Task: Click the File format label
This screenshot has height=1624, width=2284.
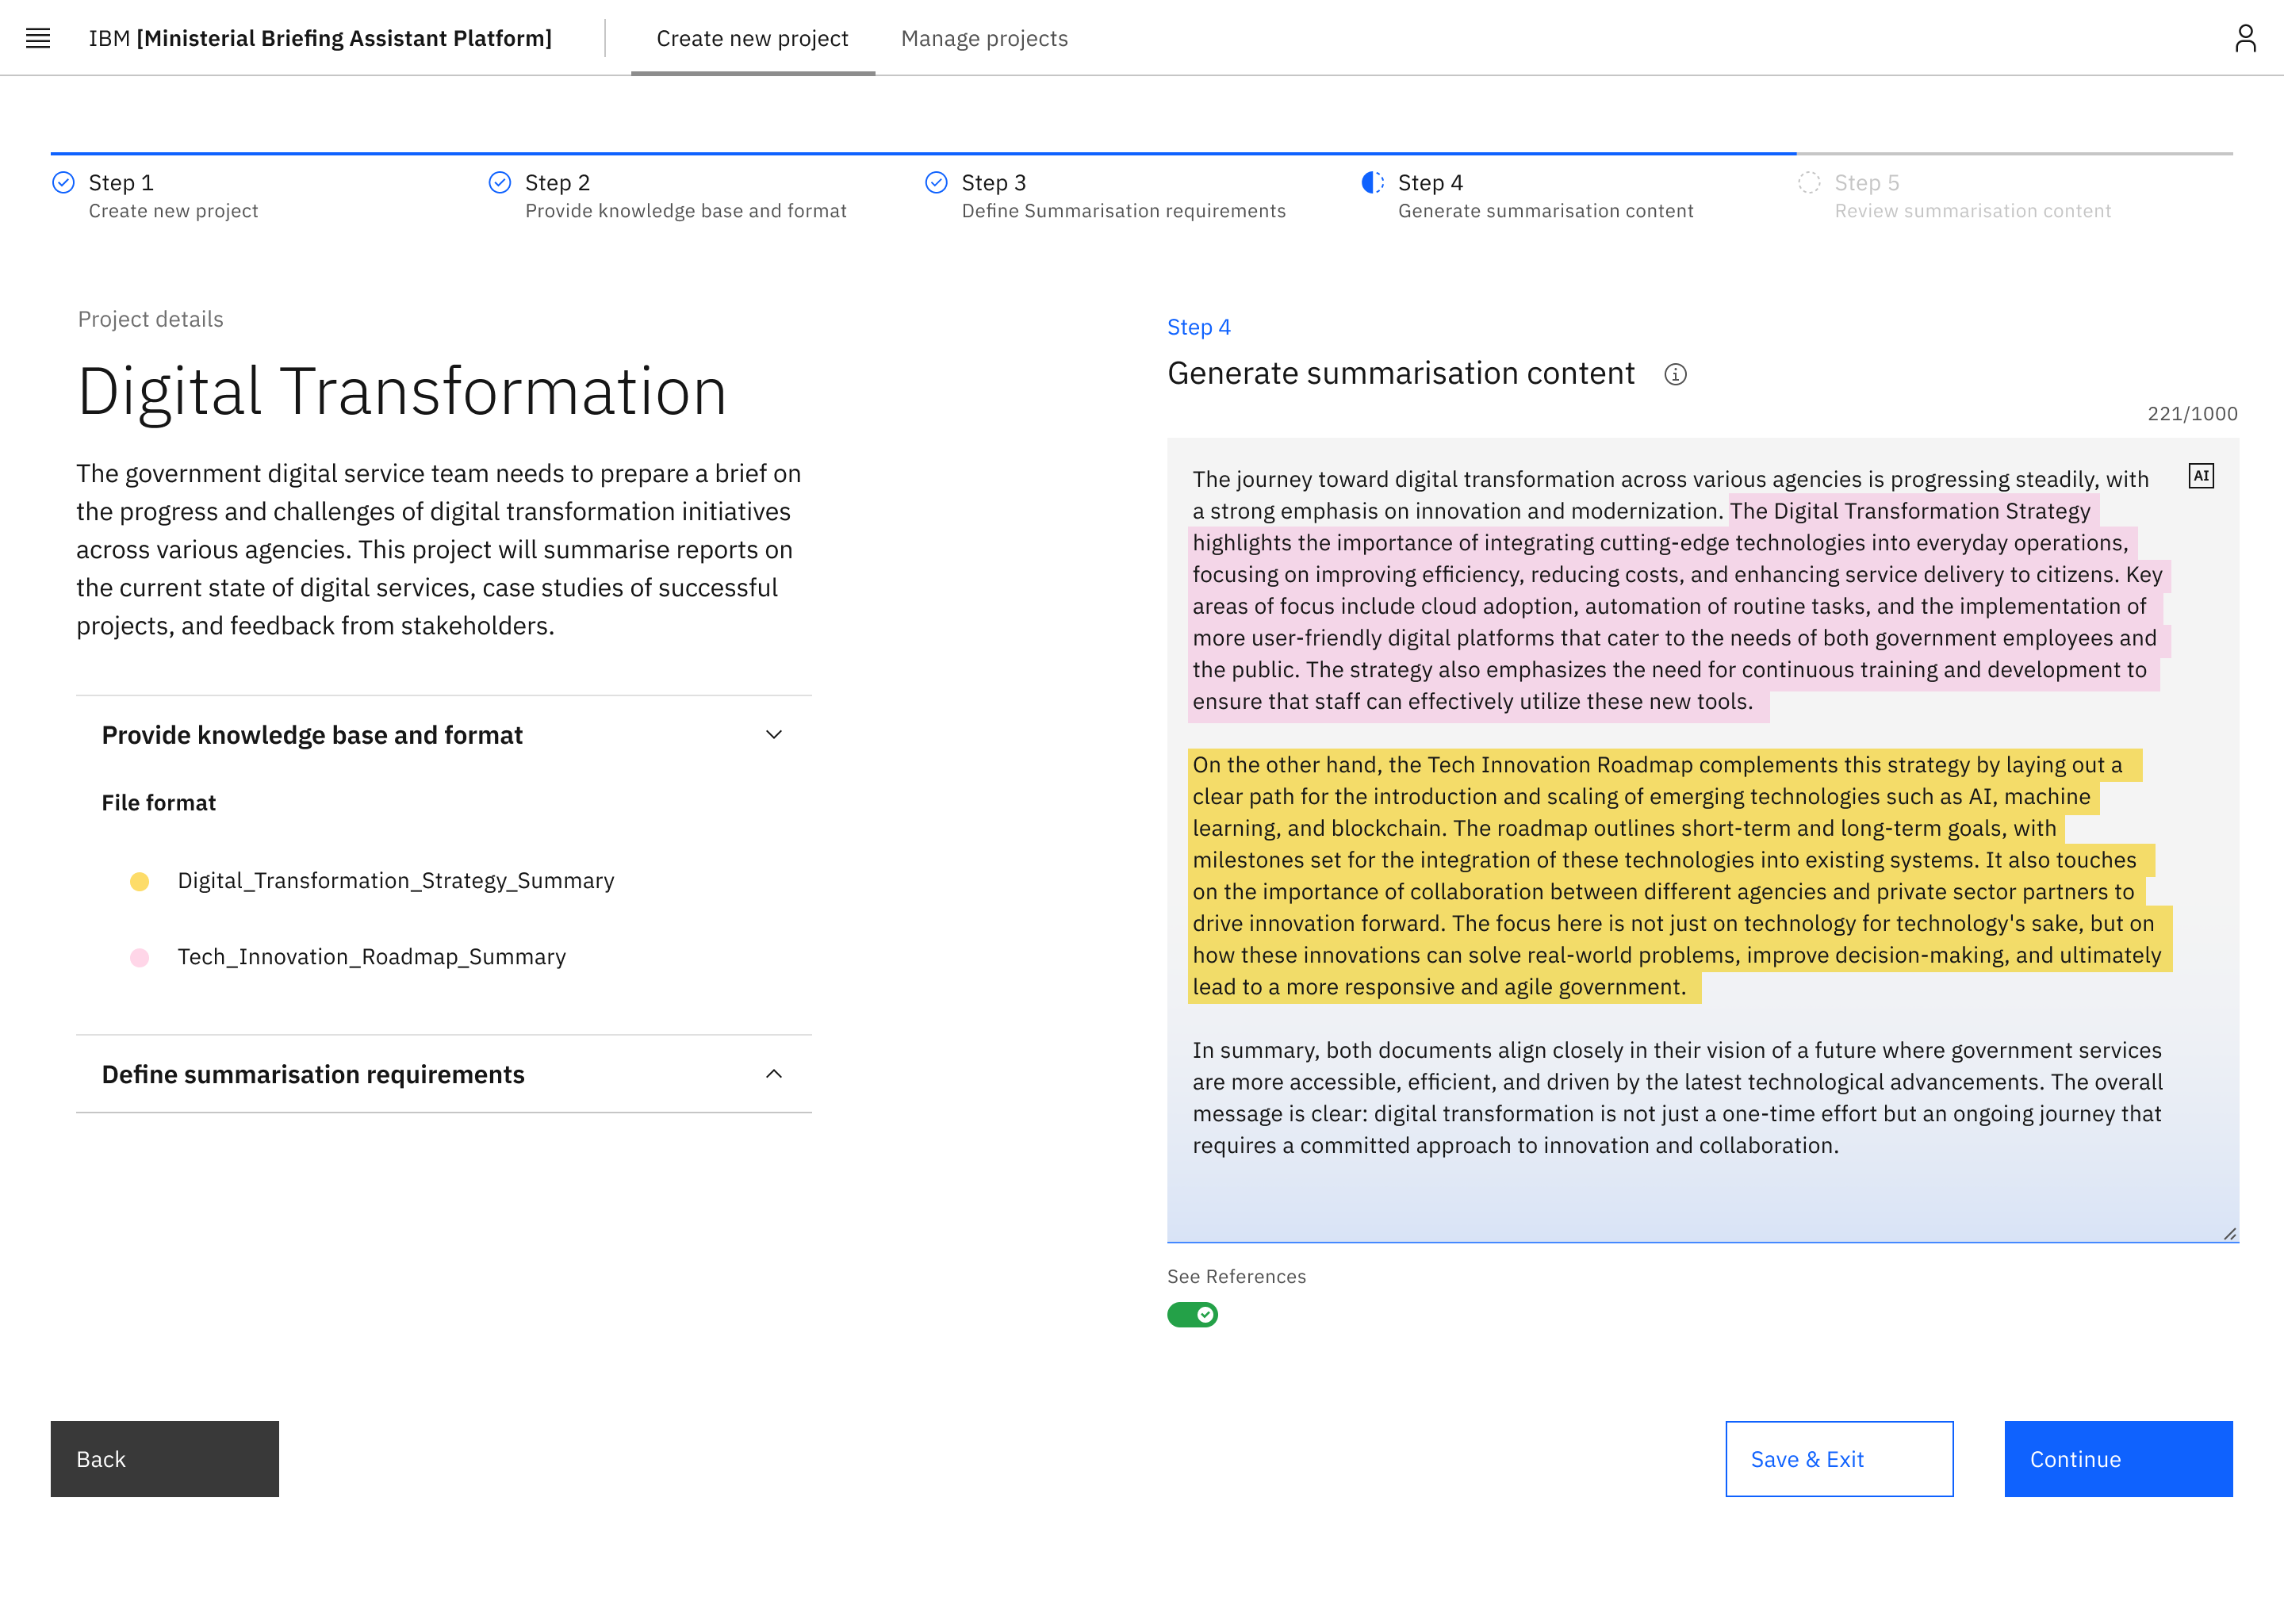Action: coord(159,803)
